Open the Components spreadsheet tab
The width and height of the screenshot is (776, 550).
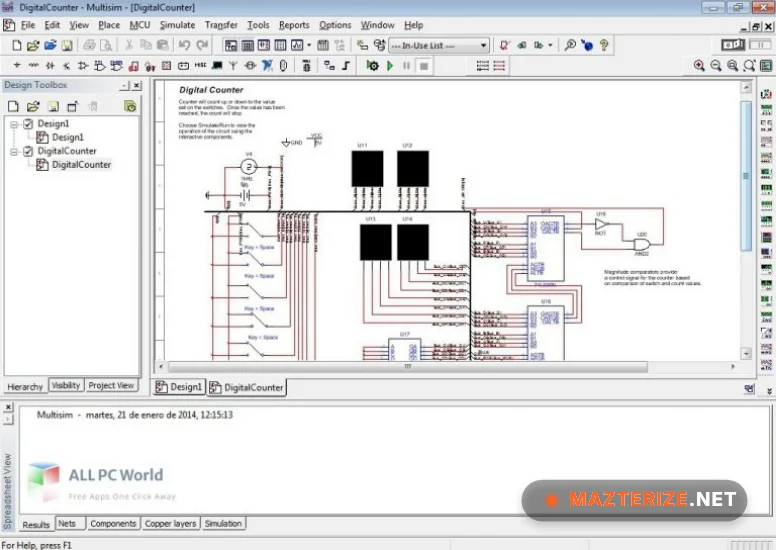(x=113, y=524)
